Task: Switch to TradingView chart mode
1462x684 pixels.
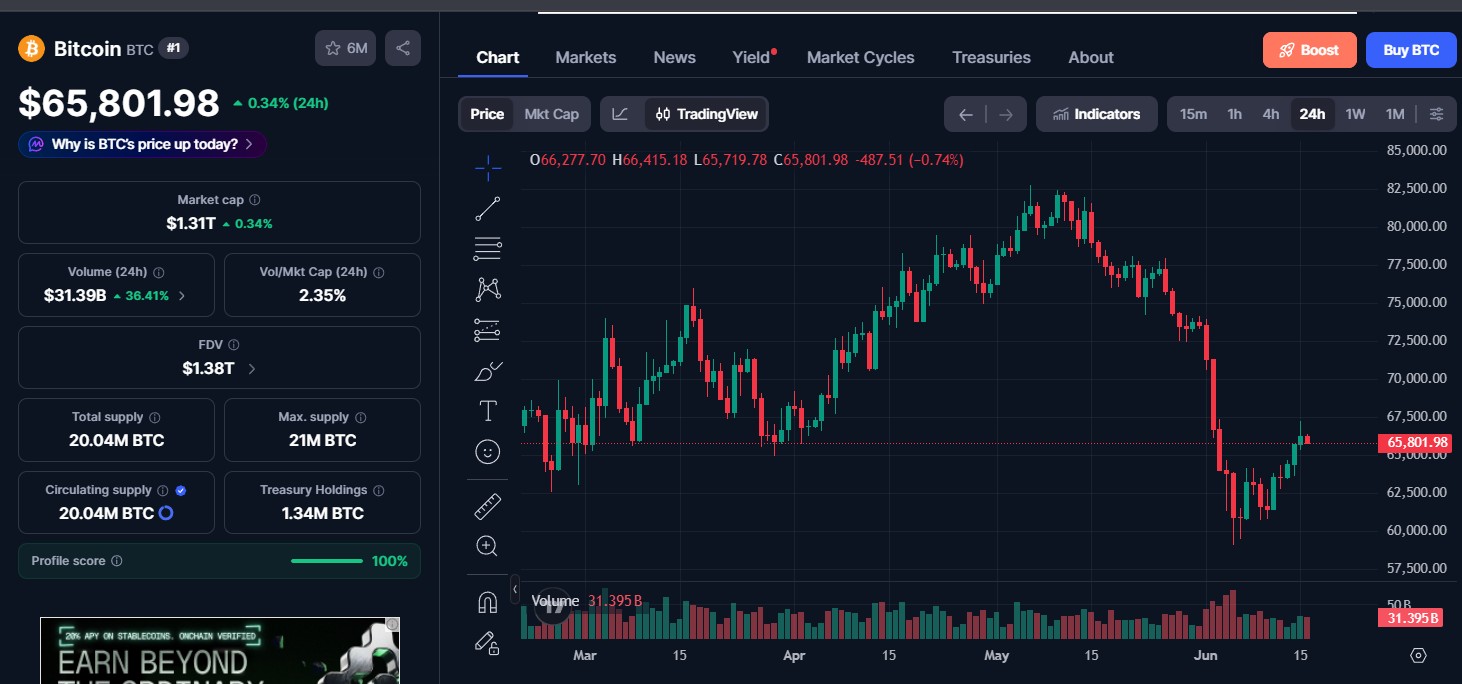Action: (707, 114)
